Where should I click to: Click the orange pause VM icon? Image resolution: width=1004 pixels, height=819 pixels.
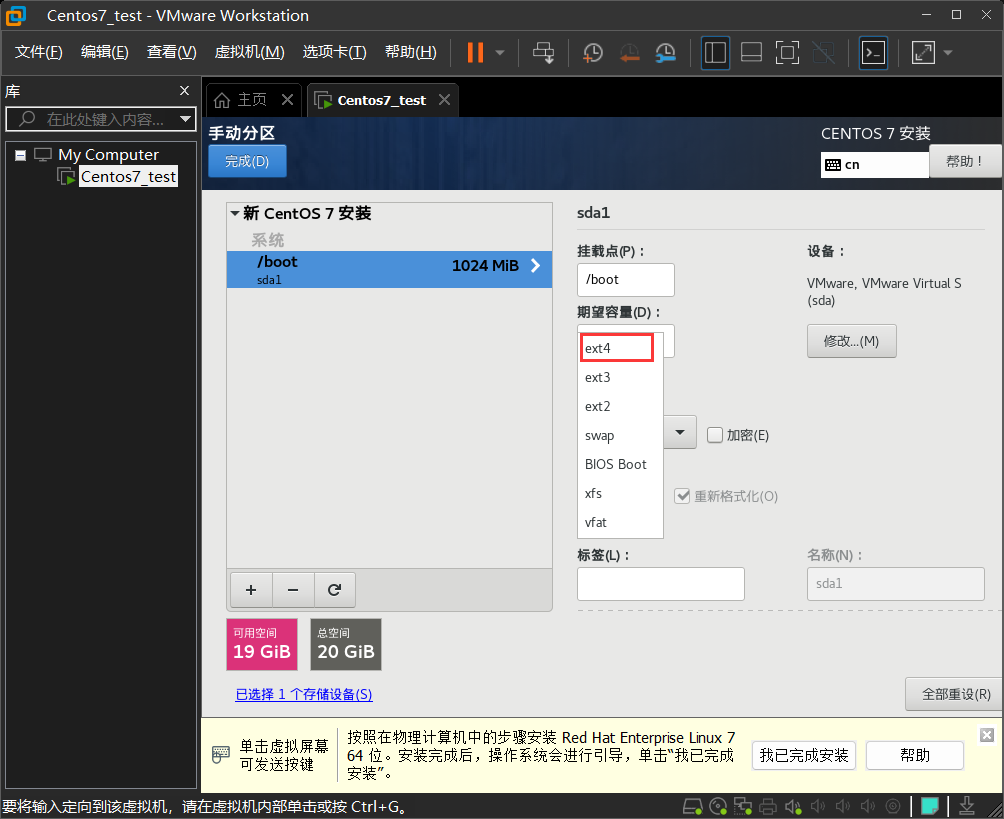[x=475, y=52]
